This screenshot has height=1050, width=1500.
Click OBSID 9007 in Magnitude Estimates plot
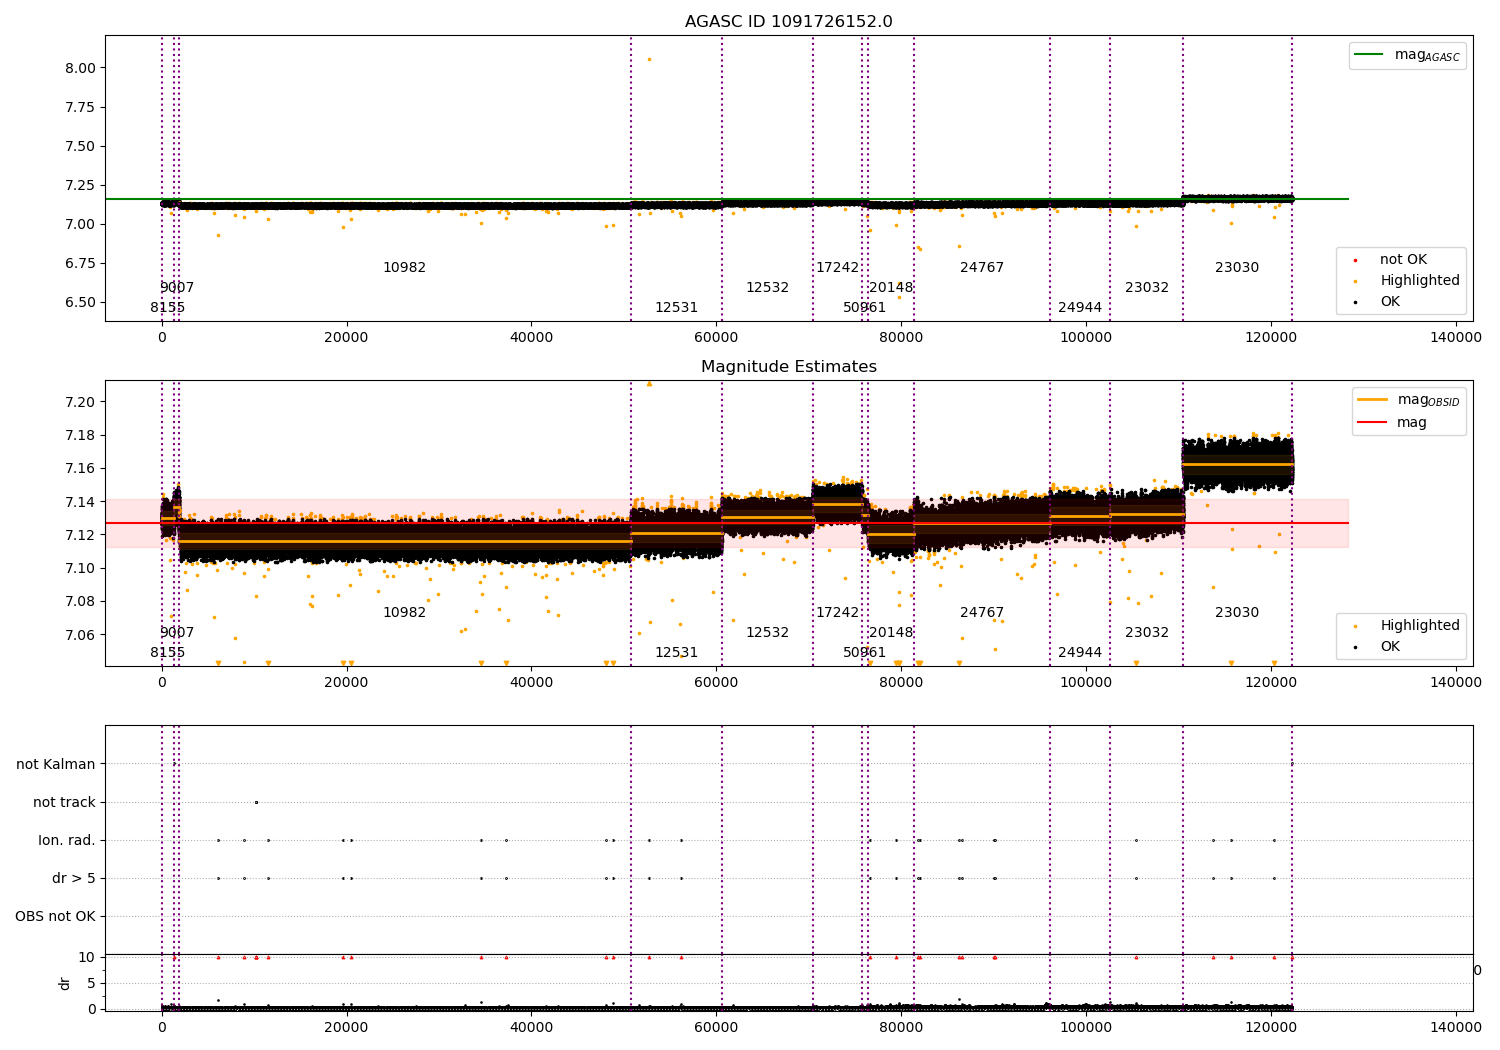tap(177, 632)
